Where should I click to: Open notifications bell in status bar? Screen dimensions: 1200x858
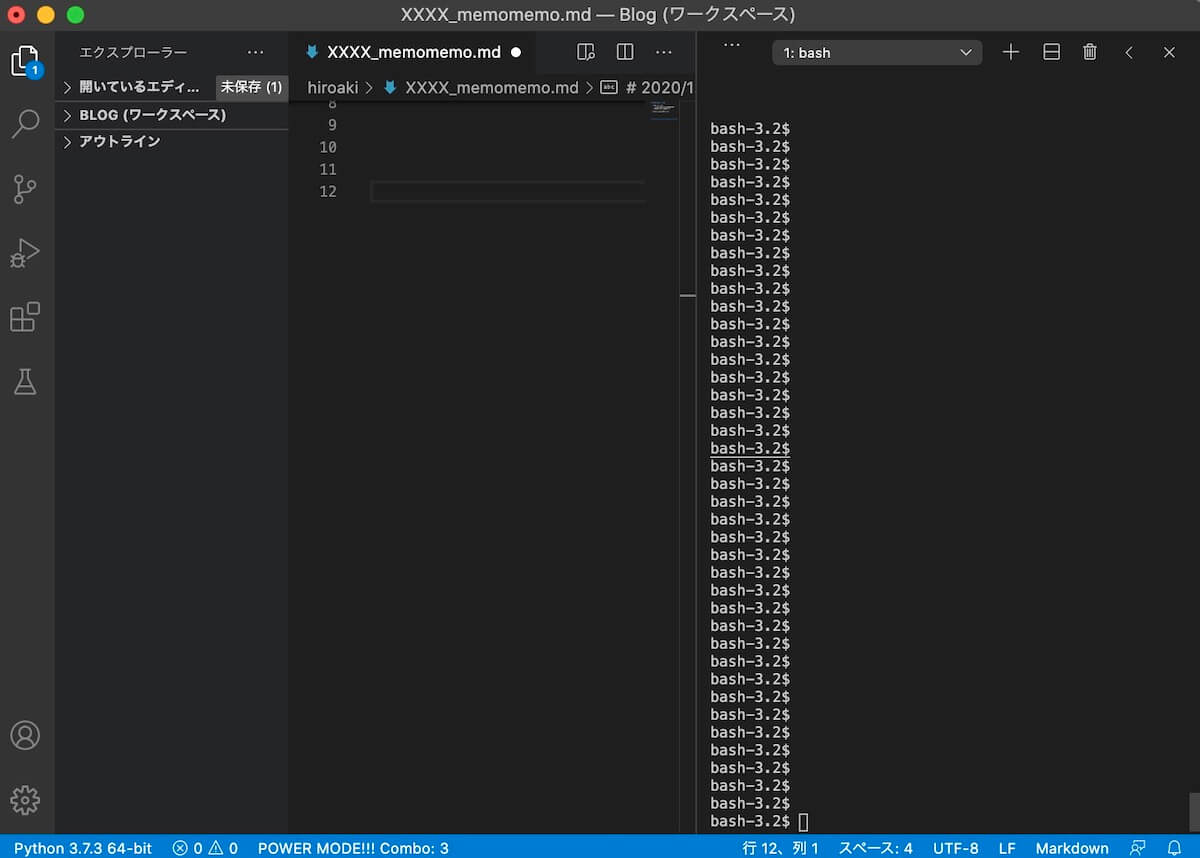(x=1174, y=848)
